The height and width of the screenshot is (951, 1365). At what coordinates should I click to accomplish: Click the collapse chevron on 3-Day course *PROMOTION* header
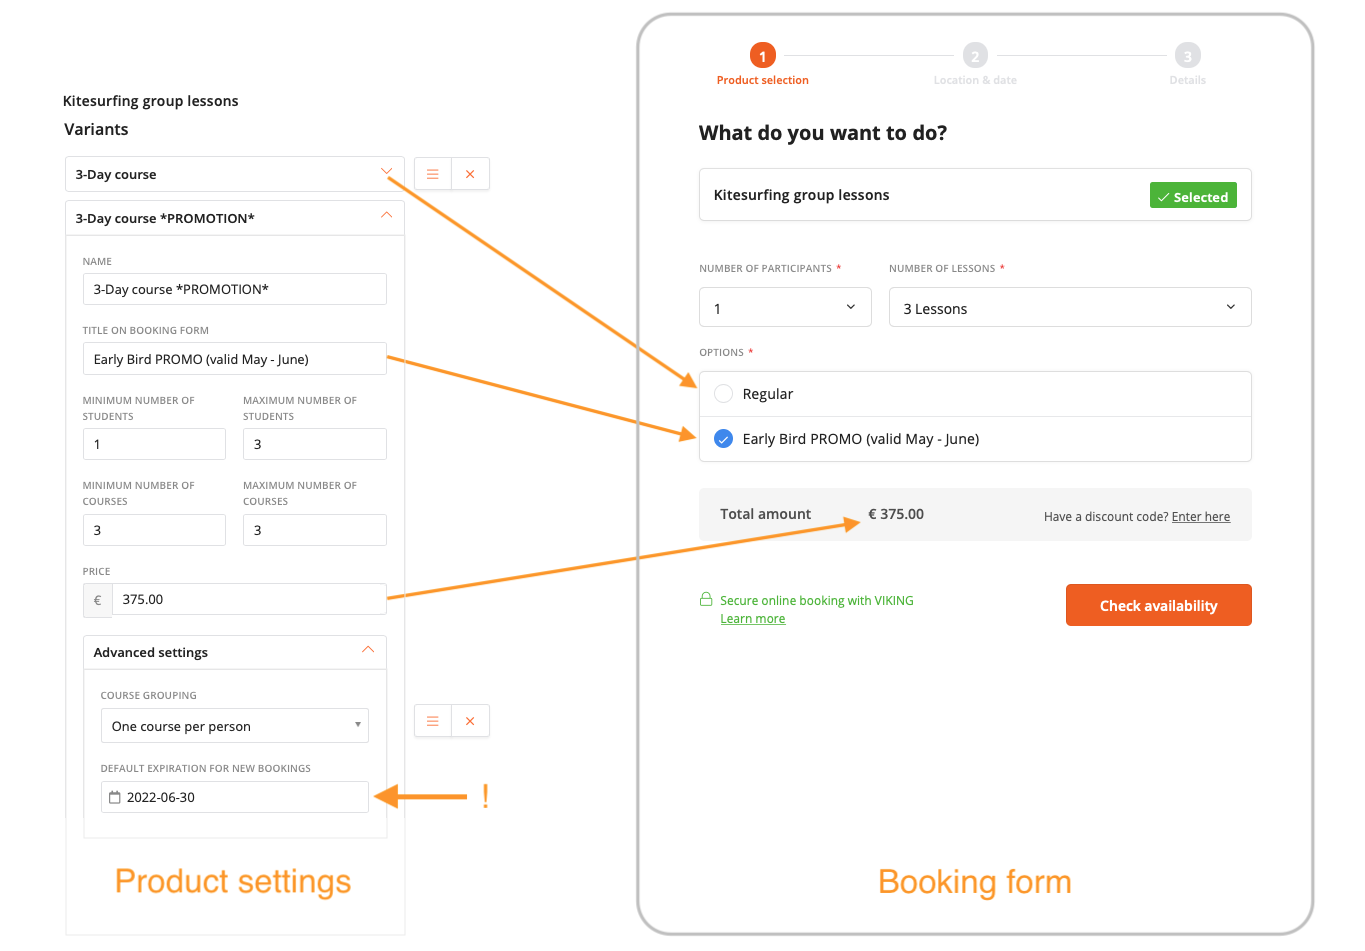click(x=386, y=217)
